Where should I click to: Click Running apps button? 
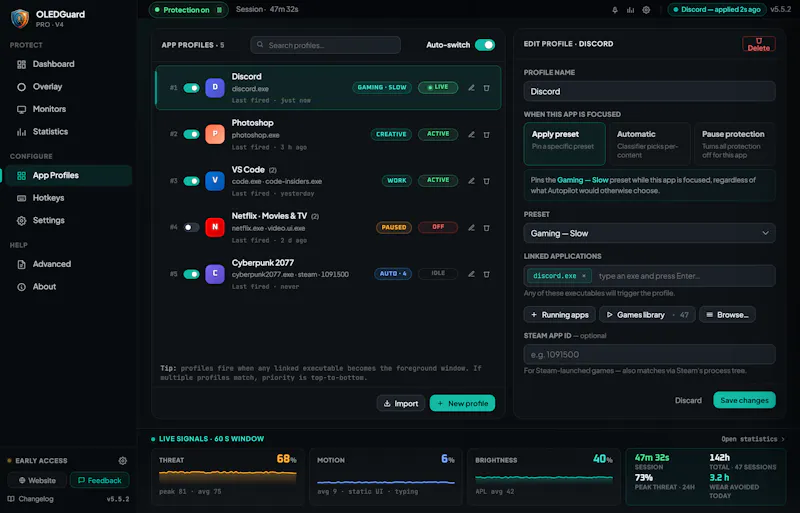[x=560, y=315]
